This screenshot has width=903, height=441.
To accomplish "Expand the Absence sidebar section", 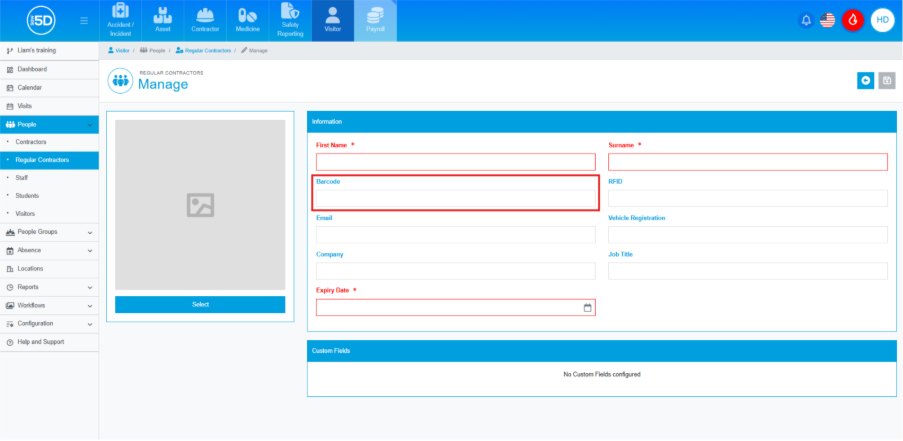I will point(49,250).
